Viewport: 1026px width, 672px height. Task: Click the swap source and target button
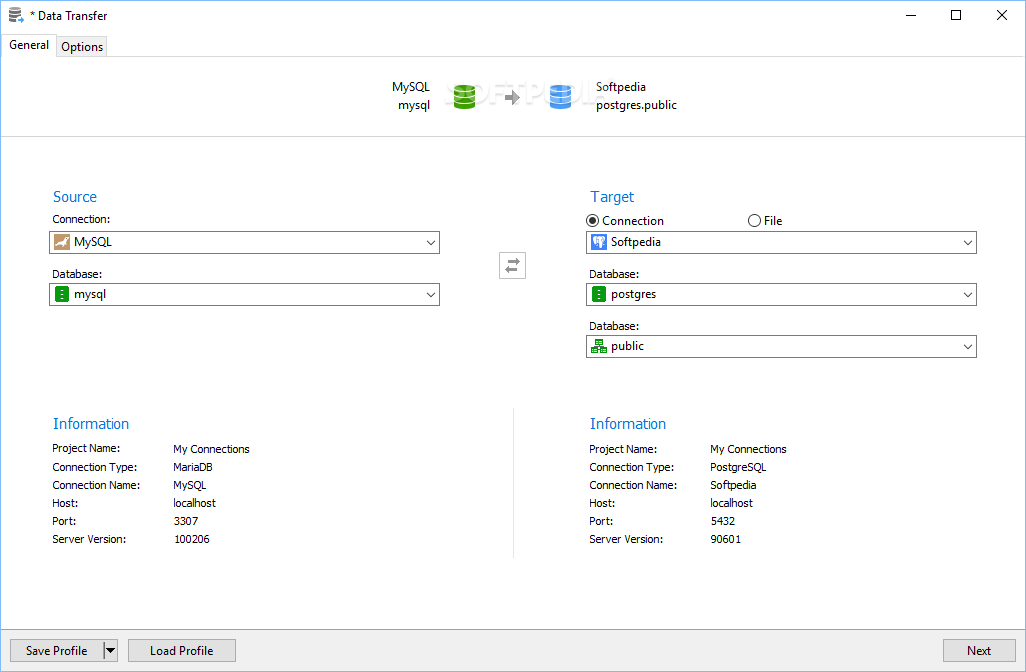512,266
